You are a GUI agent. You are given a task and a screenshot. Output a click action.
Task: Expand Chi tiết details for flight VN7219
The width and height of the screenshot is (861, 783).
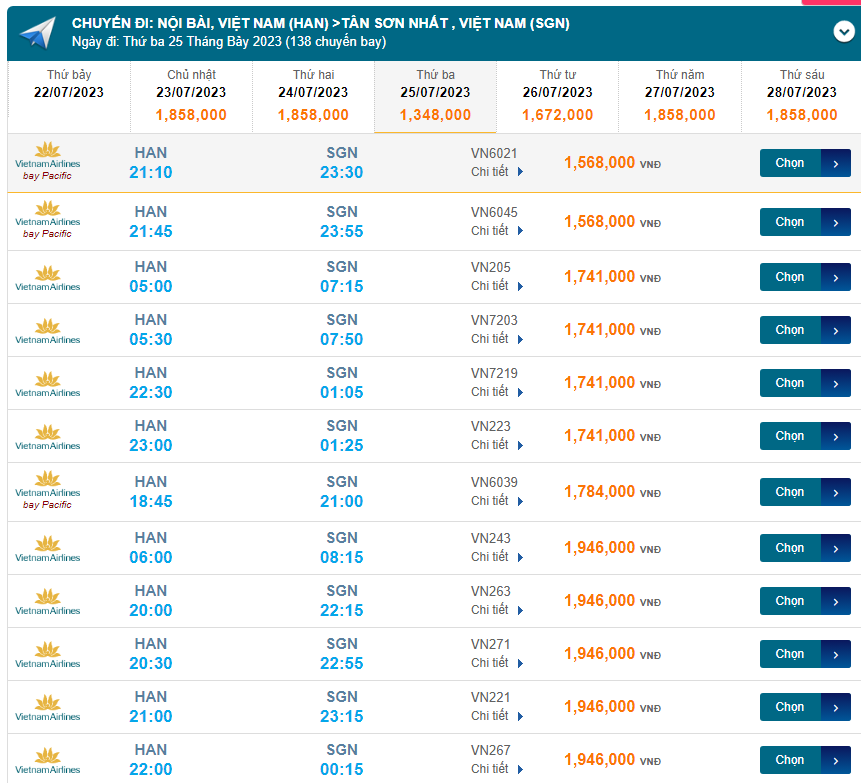point(497,392)
